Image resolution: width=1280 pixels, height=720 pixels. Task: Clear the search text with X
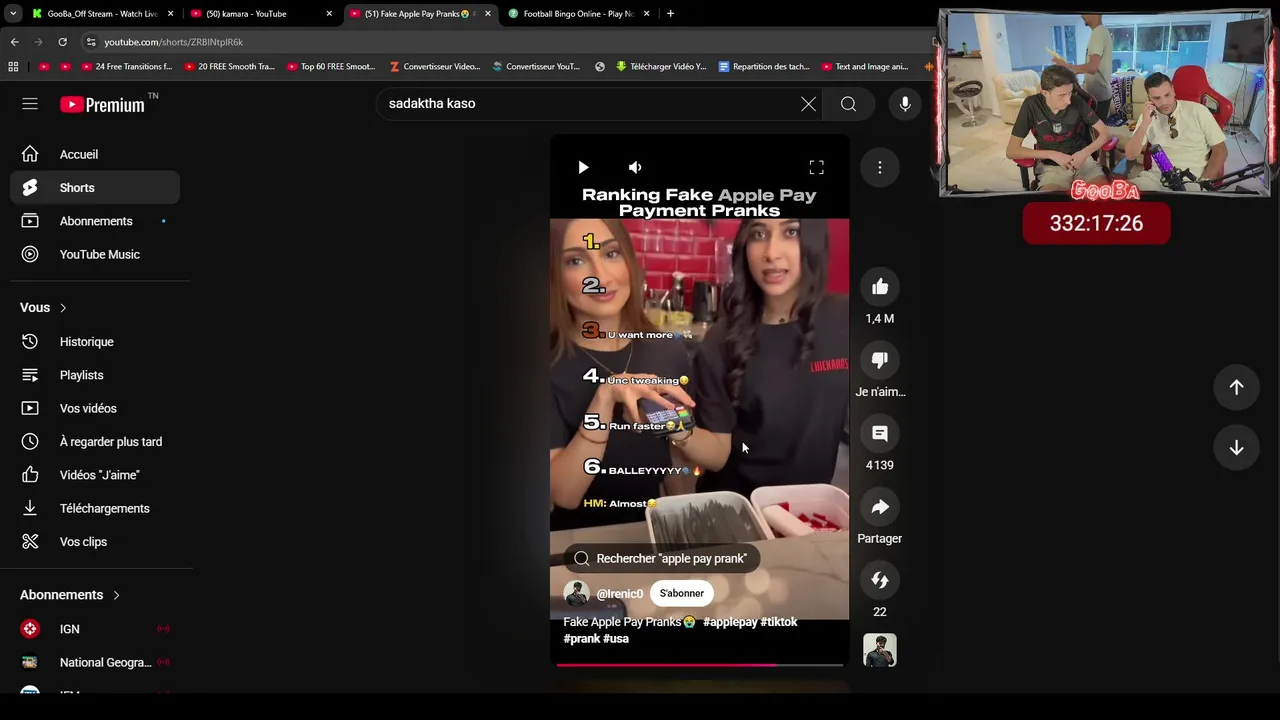click(x=808, y=104)
